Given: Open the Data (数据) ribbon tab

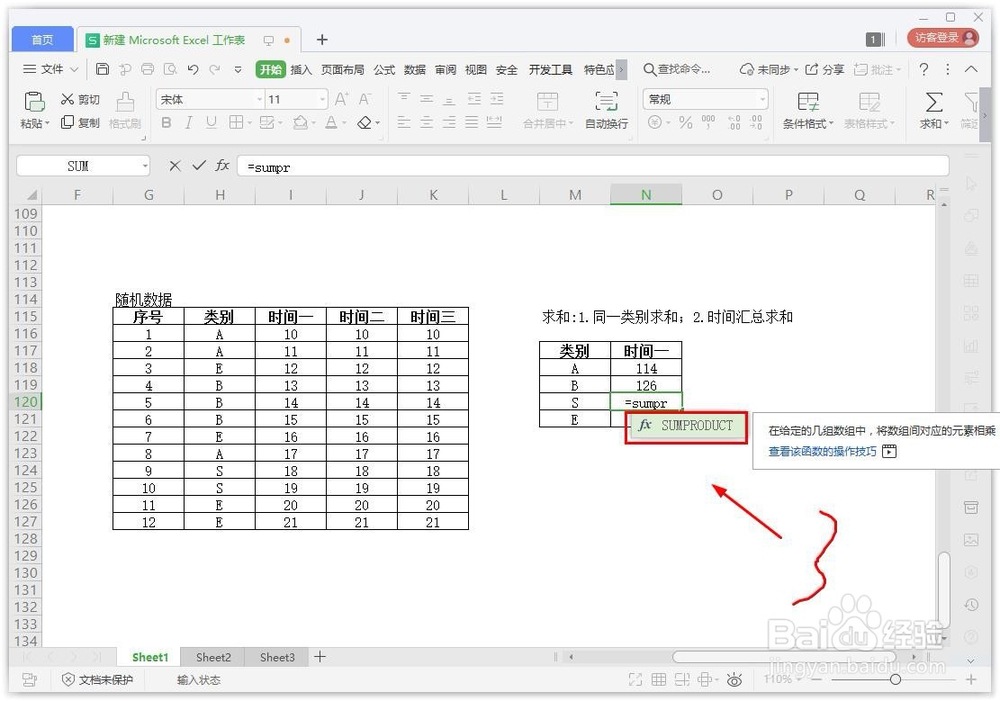Looking at the screenshot, I should point(415,70).
